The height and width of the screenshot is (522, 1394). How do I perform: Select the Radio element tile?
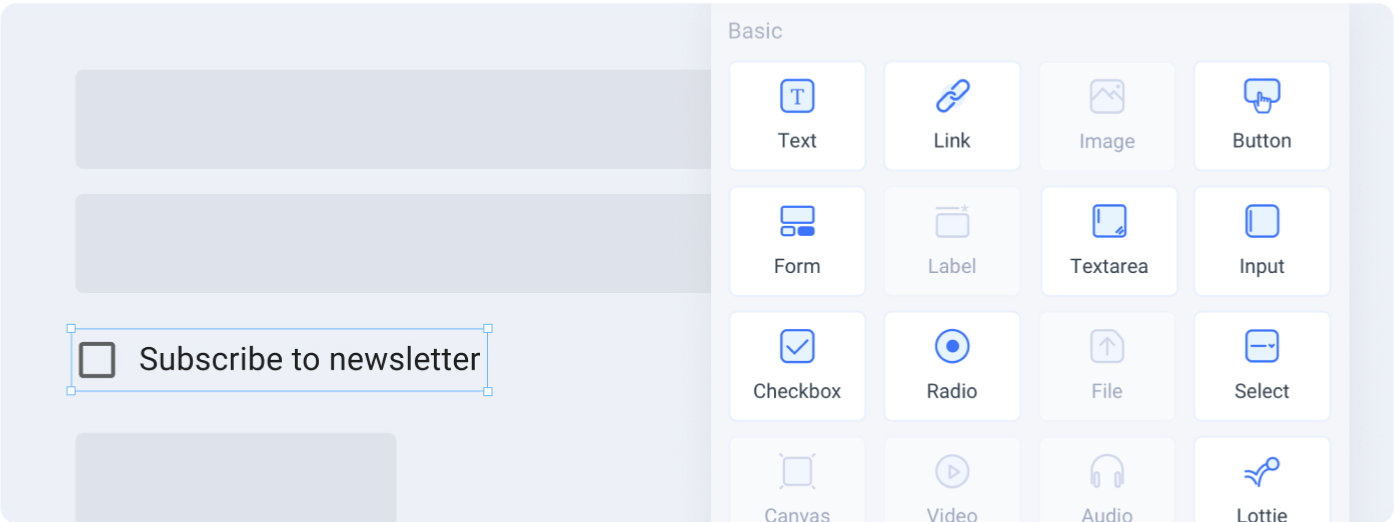click(x=952, y=366)
